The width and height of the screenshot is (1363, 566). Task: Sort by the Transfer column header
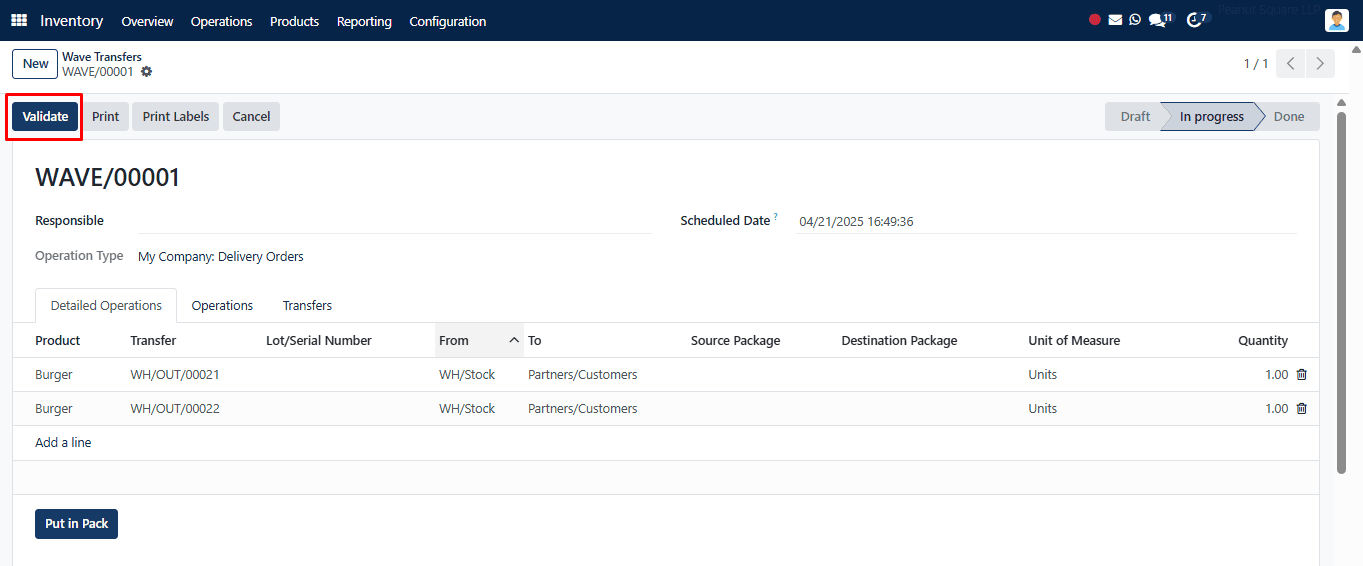tap(153, 341)
